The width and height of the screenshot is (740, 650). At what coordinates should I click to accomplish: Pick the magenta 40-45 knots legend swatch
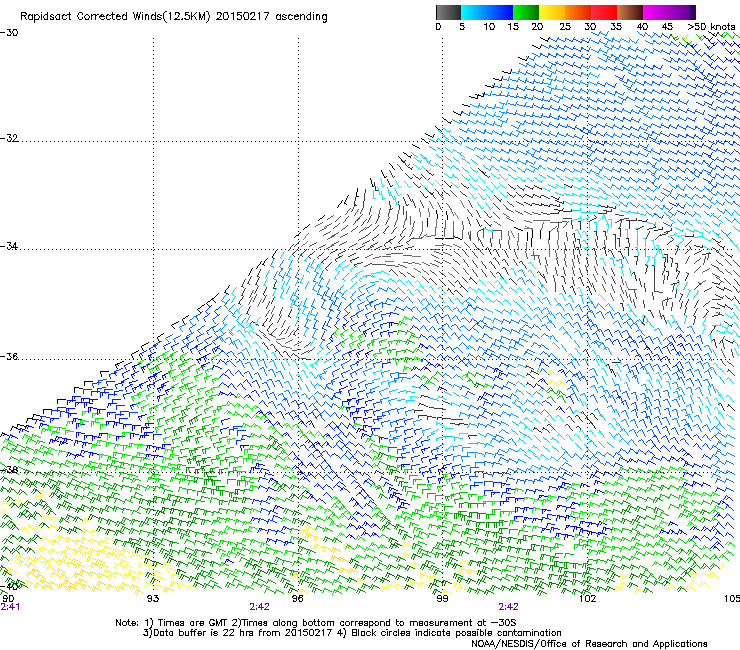point(656,12)
